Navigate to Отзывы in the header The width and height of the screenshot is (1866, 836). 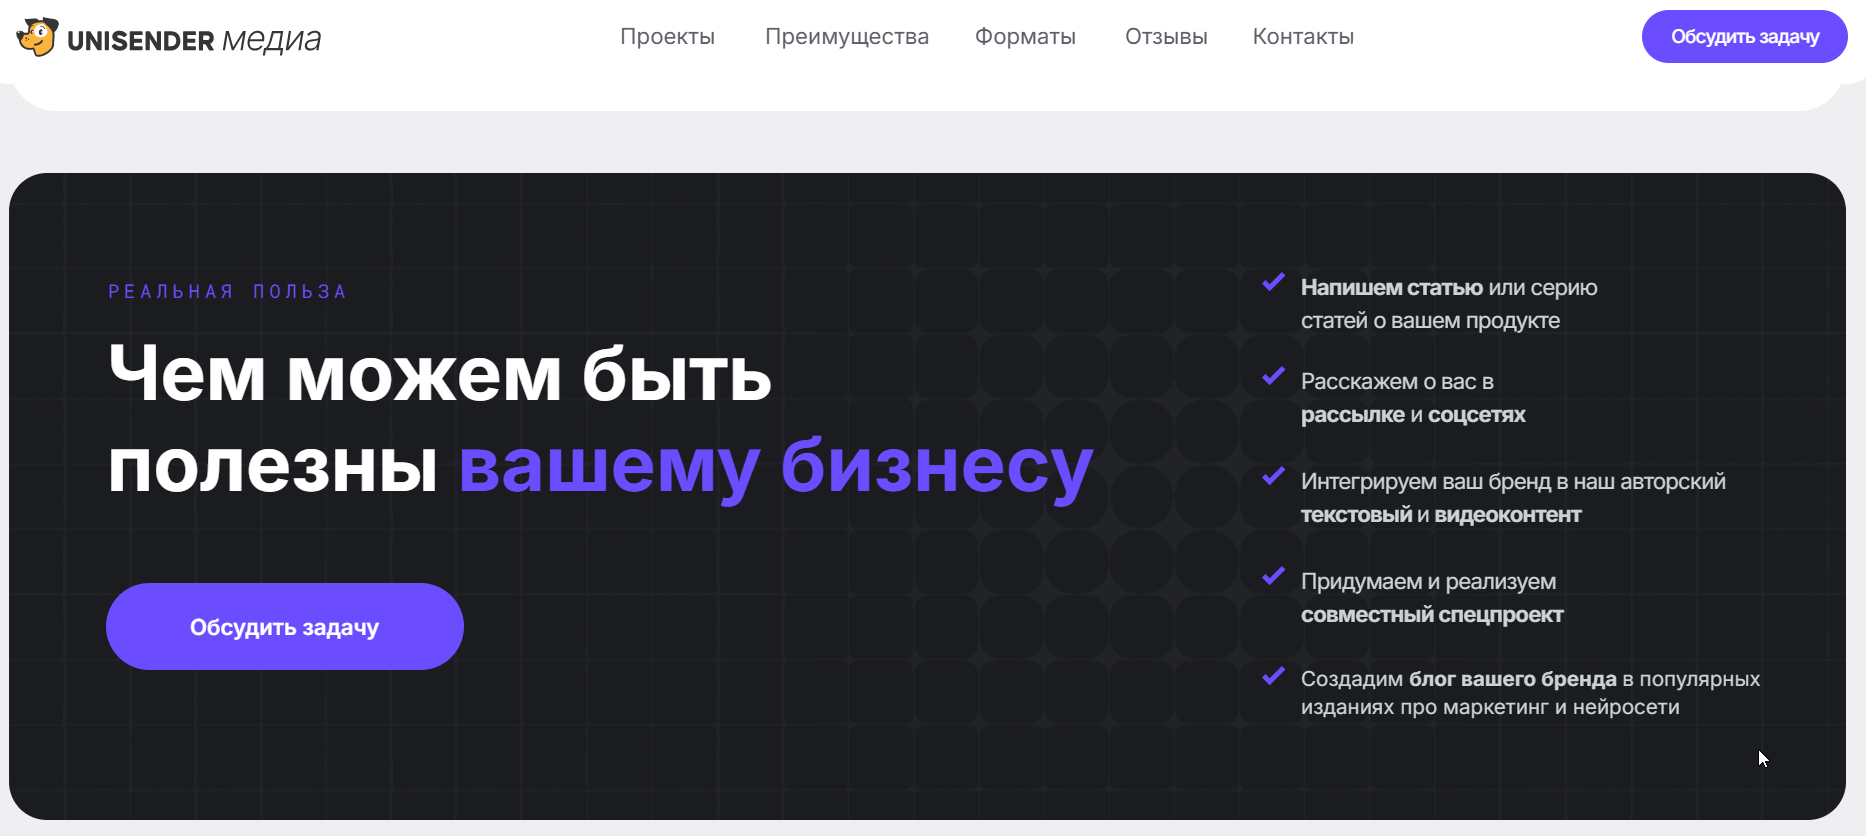click(1166, 37)
